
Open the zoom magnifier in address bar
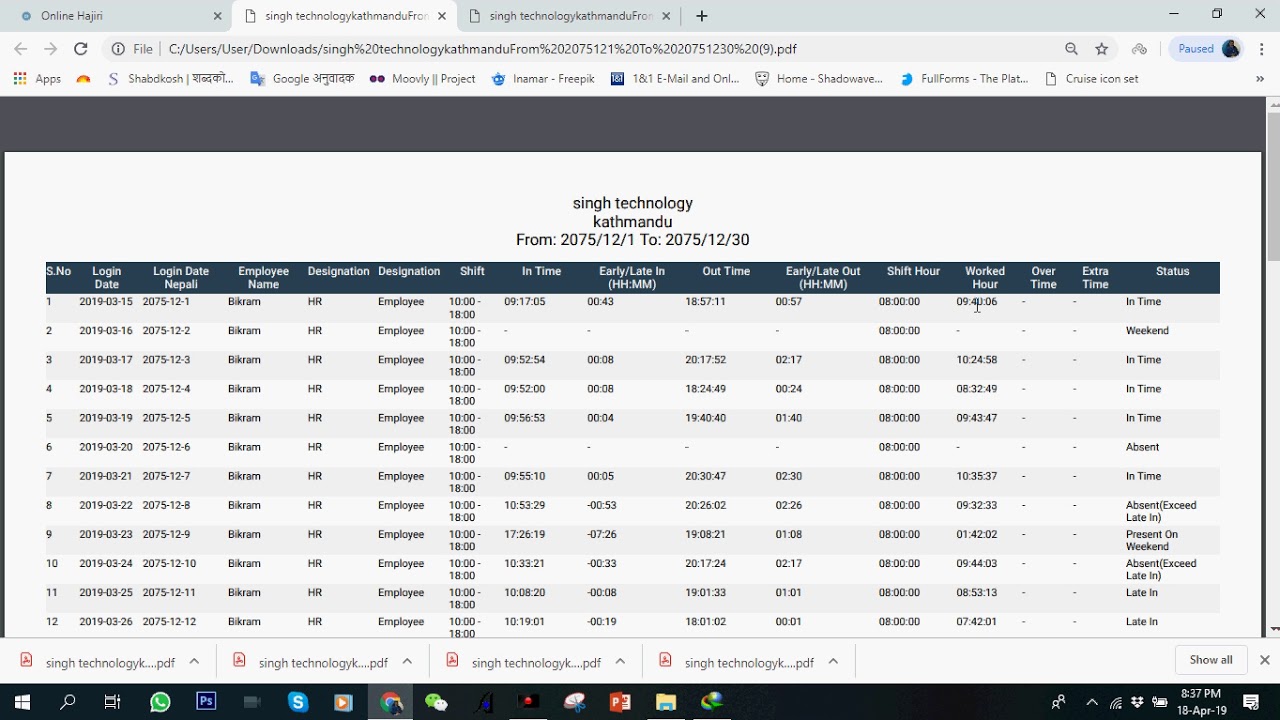[1071, 49]
